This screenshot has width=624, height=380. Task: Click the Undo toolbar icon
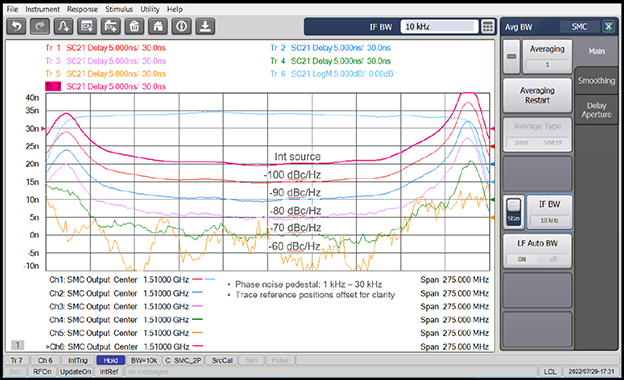pos(16,27)
